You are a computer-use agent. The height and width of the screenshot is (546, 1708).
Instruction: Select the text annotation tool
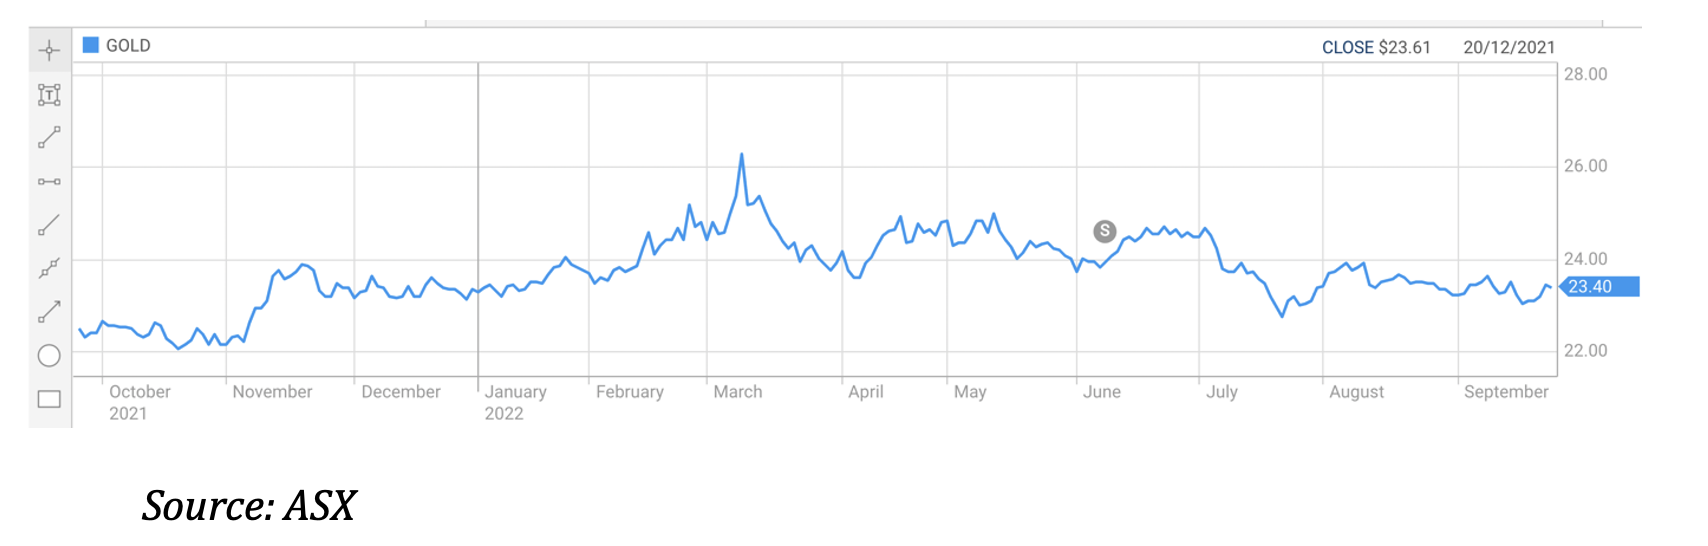[49, 95]
